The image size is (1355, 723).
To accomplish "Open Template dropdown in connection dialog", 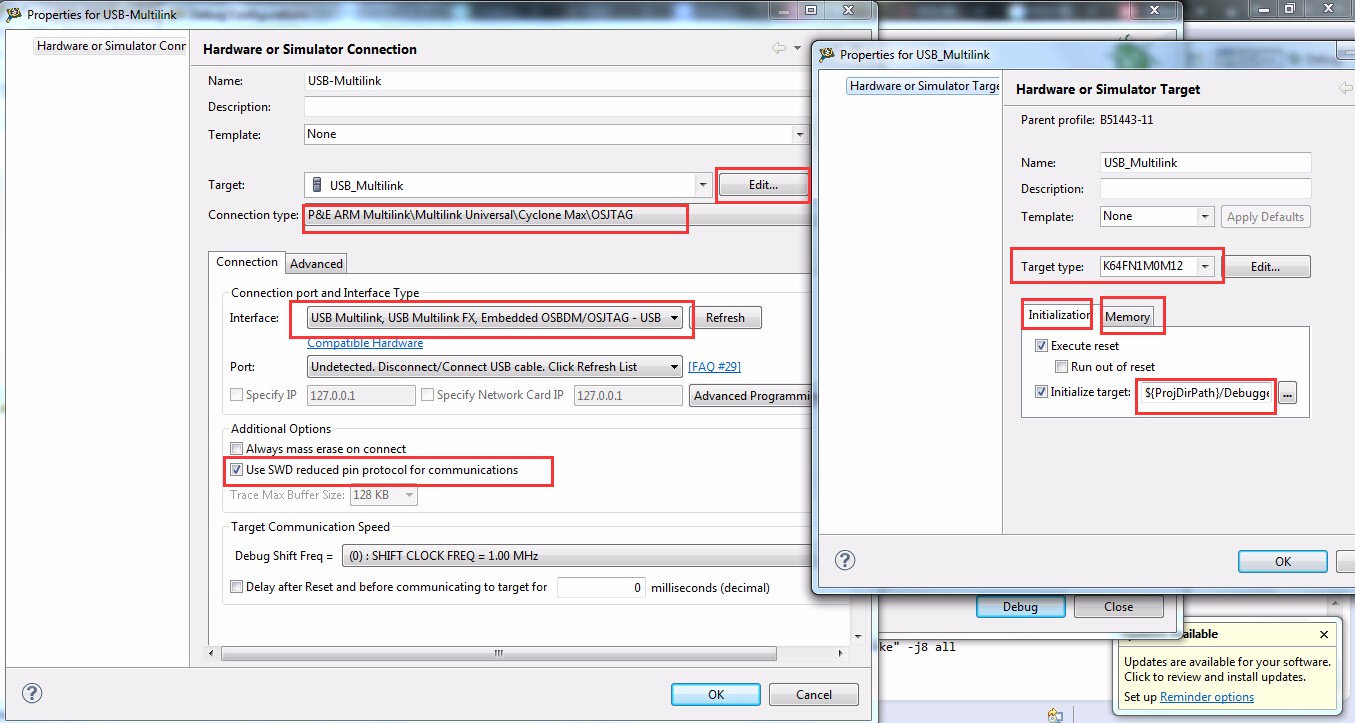I will [799, 134].
